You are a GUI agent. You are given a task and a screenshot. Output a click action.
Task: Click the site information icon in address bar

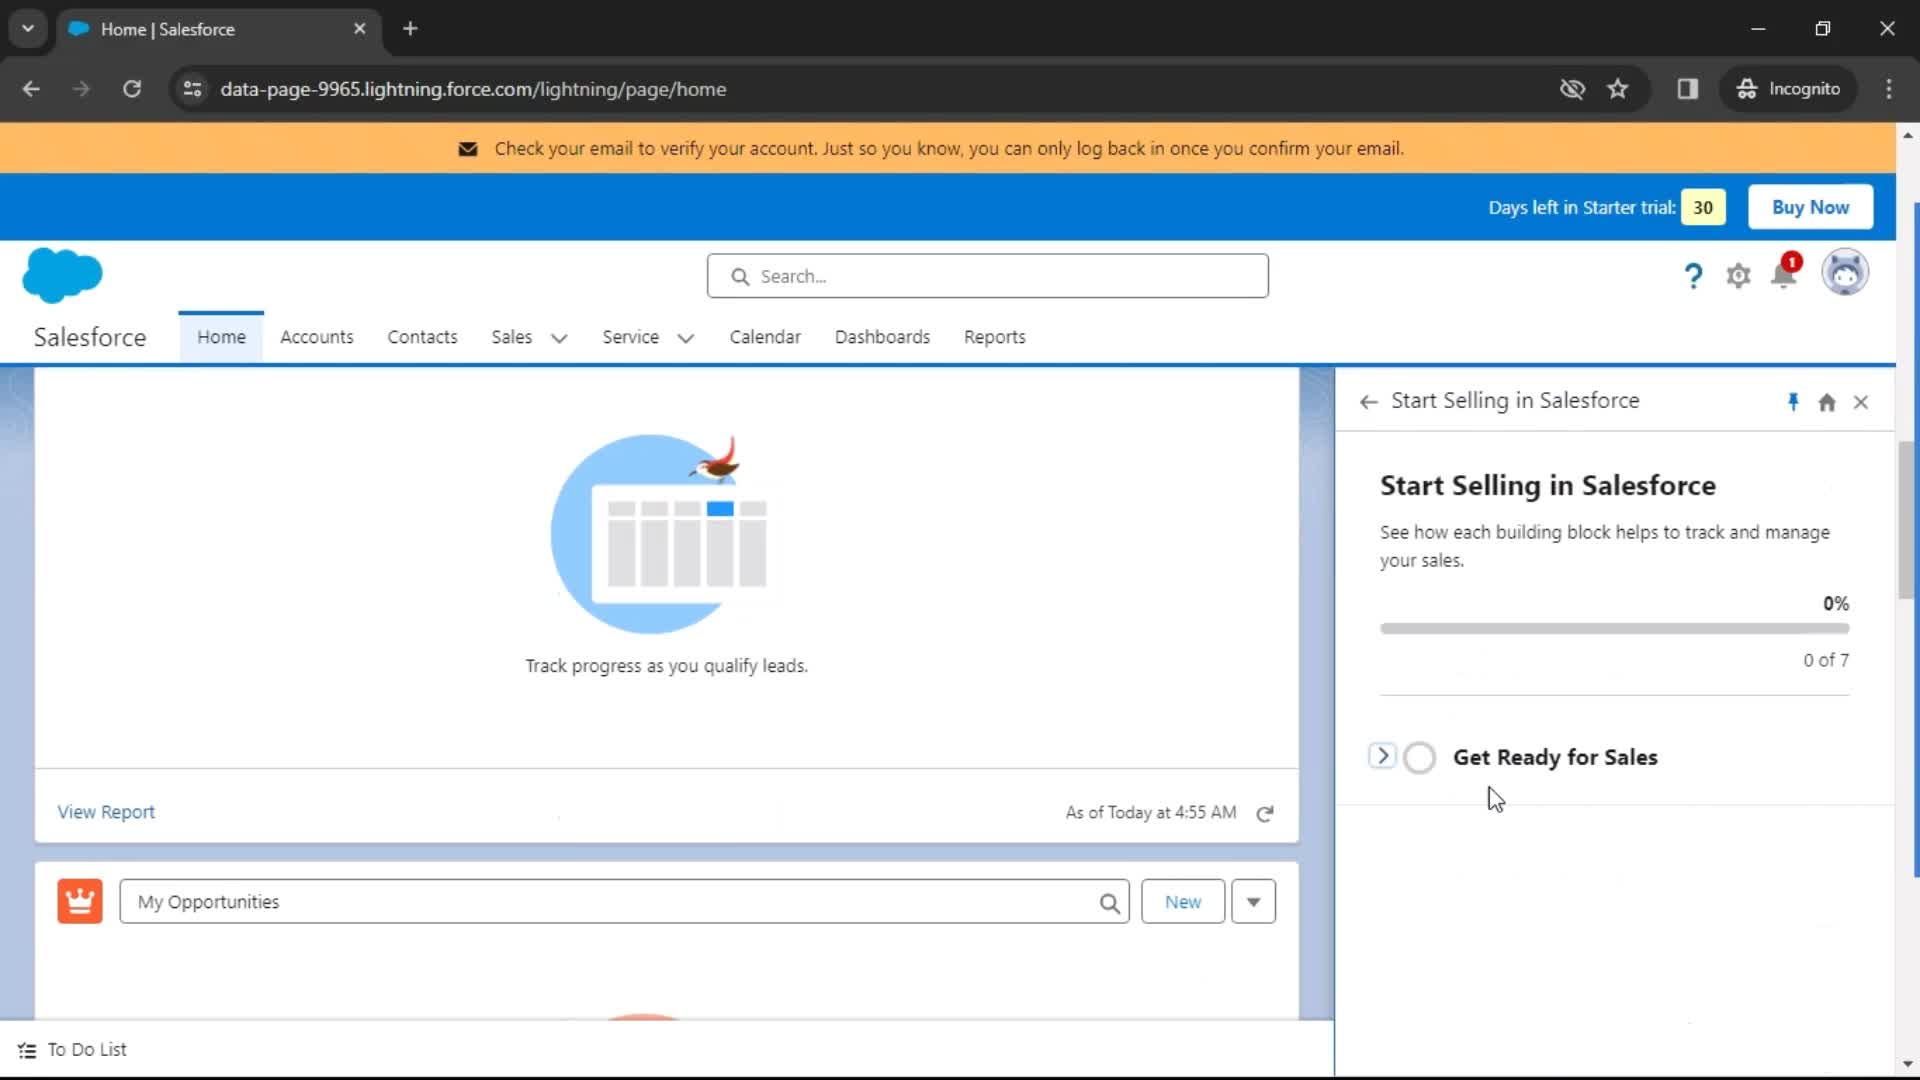[x=192, y=89]
